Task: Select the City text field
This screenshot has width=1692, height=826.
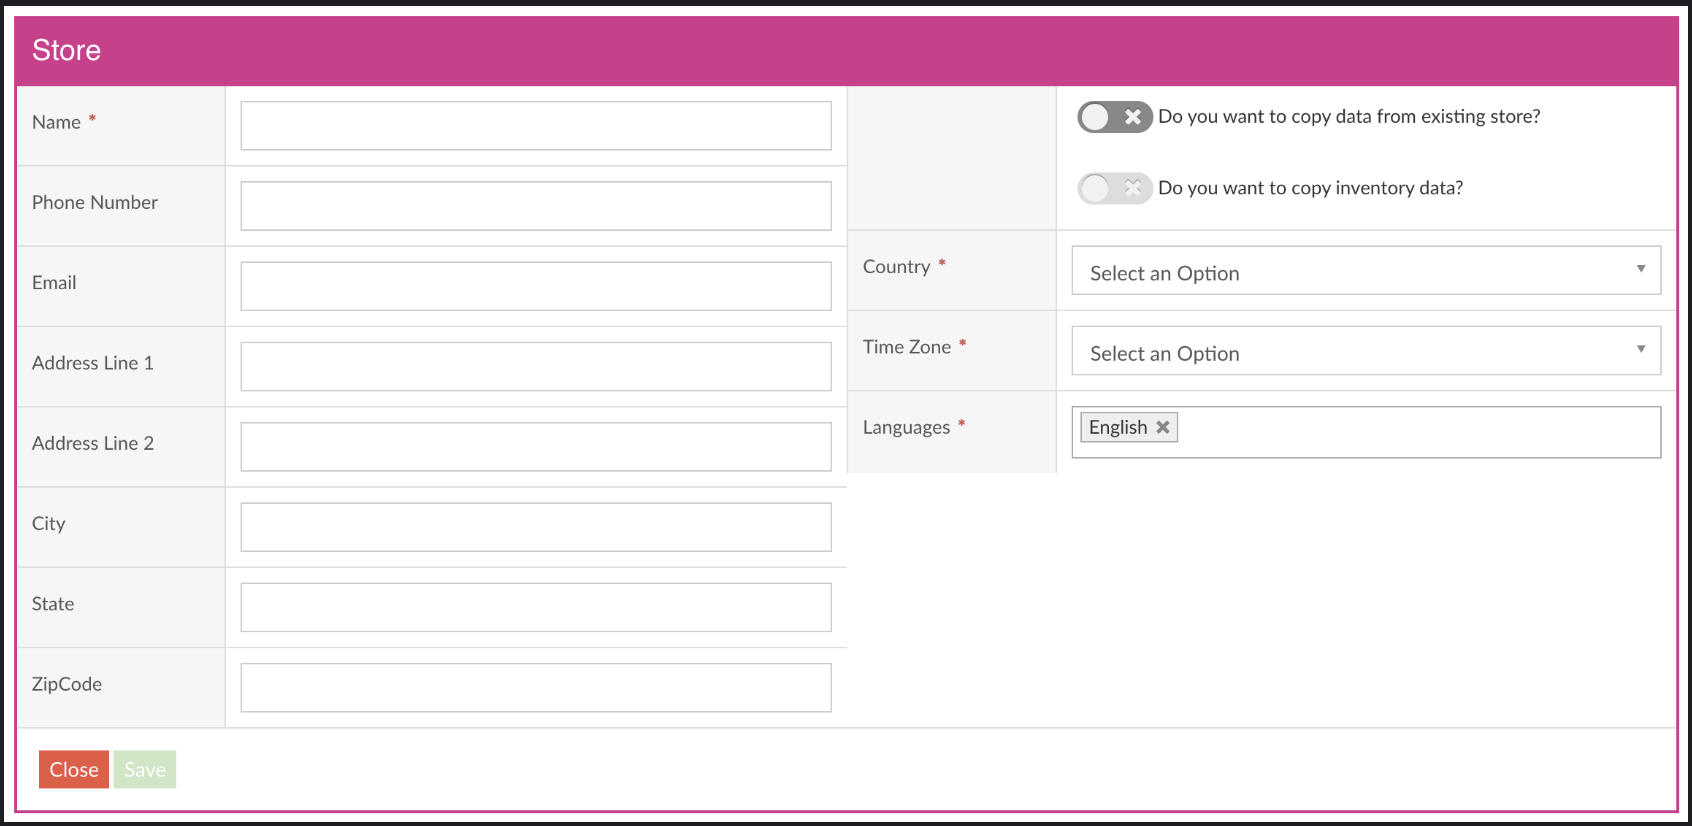Action: pos(536,527)
